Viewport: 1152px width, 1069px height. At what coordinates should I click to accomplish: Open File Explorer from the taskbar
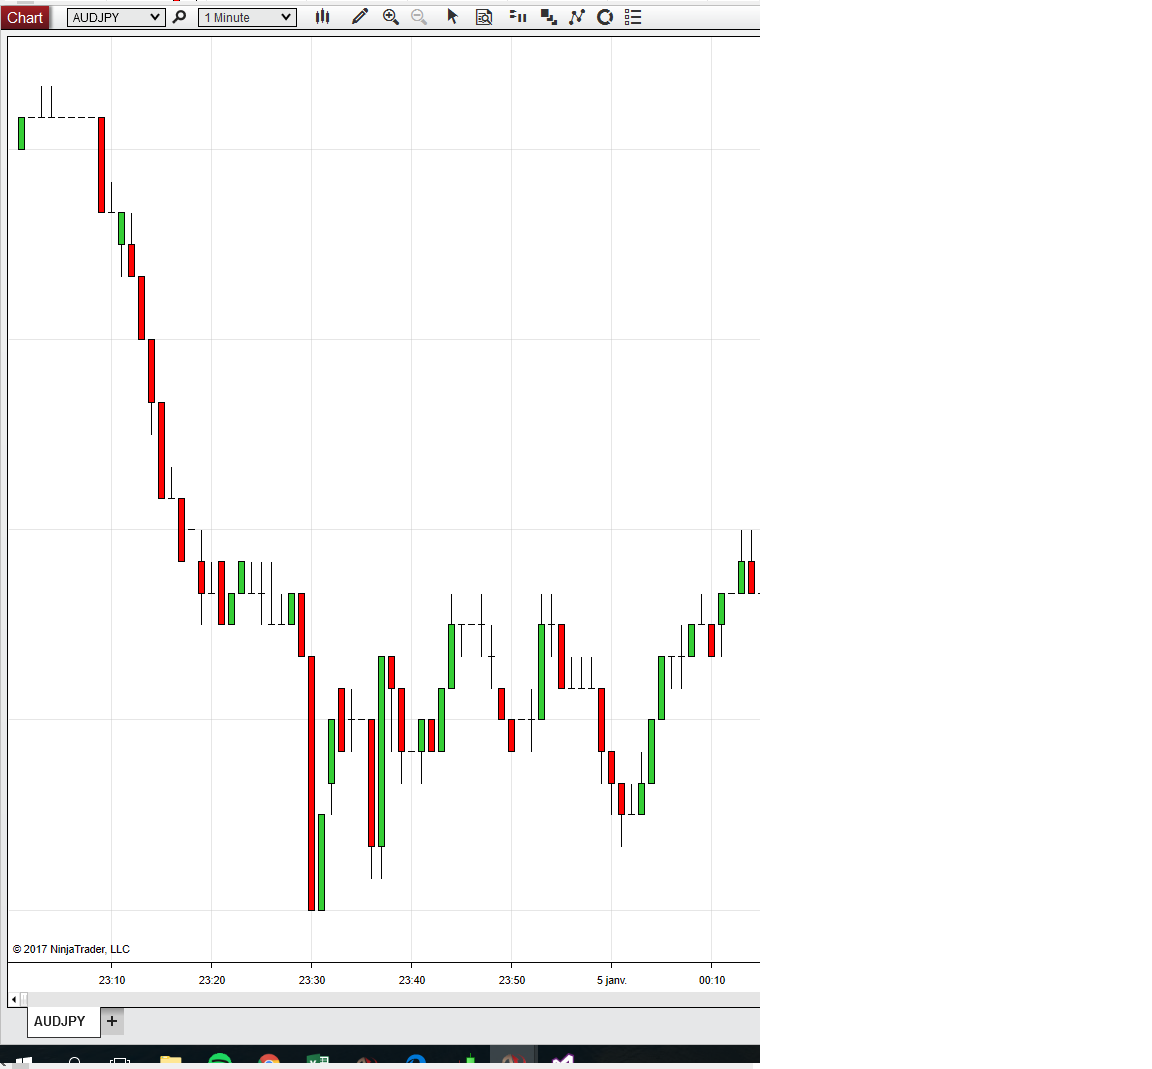tap(170, 1060)
